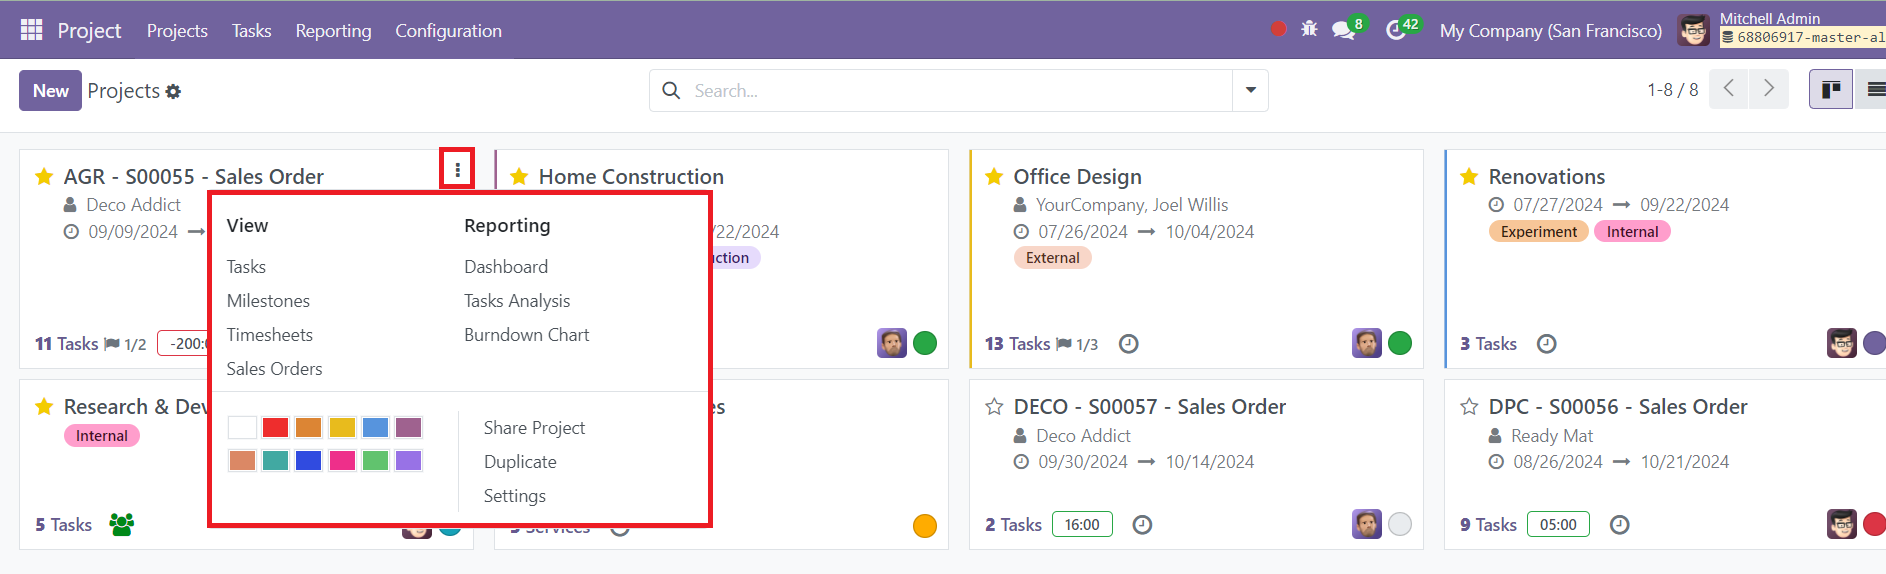Open the conversations messages icon
1886x574 pixels.
coord(1343,31)
